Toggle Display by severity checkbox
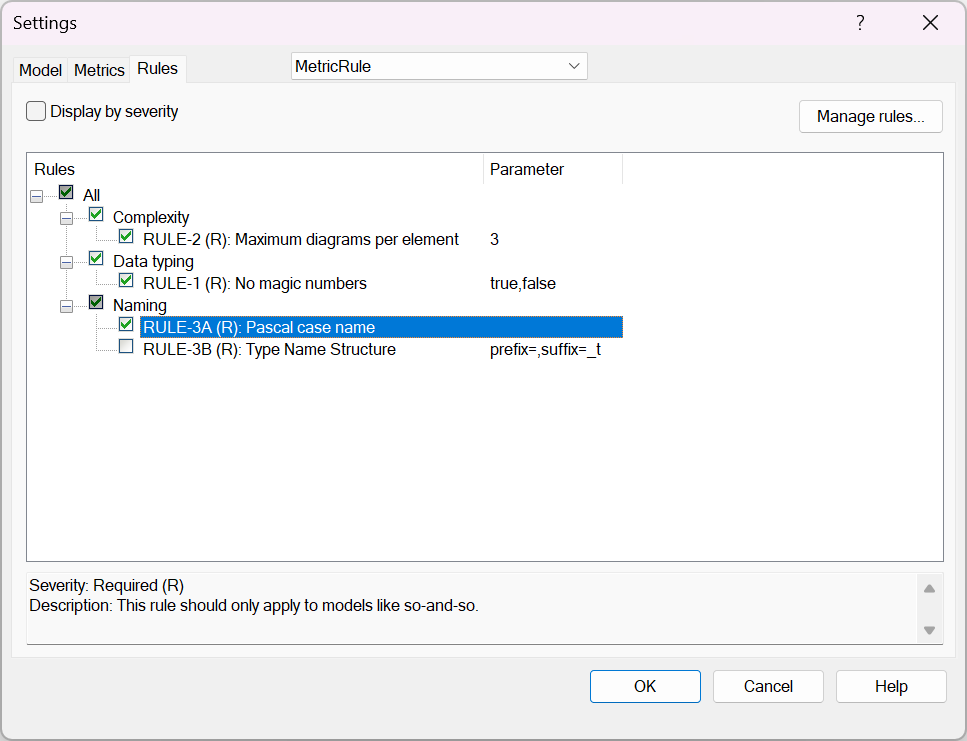 tap(37, 112)
